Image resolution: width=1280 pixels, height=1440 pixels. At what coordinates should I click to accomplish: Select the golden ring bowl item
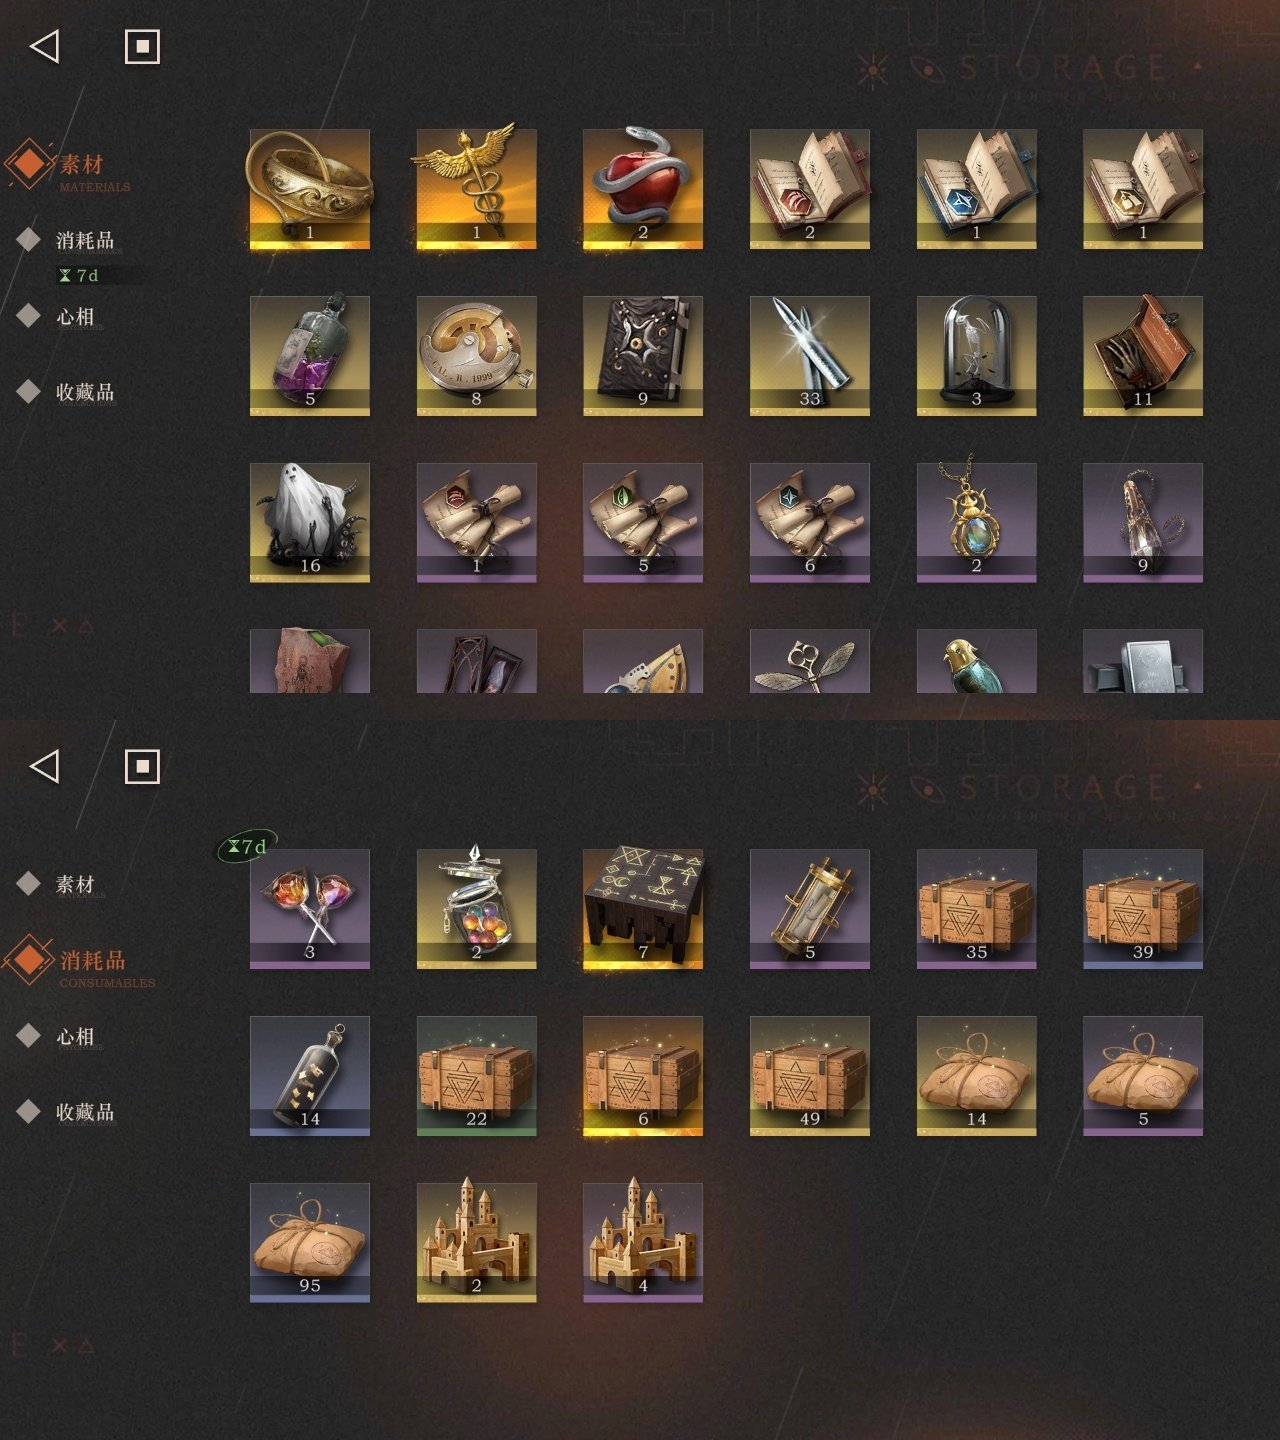310,188
